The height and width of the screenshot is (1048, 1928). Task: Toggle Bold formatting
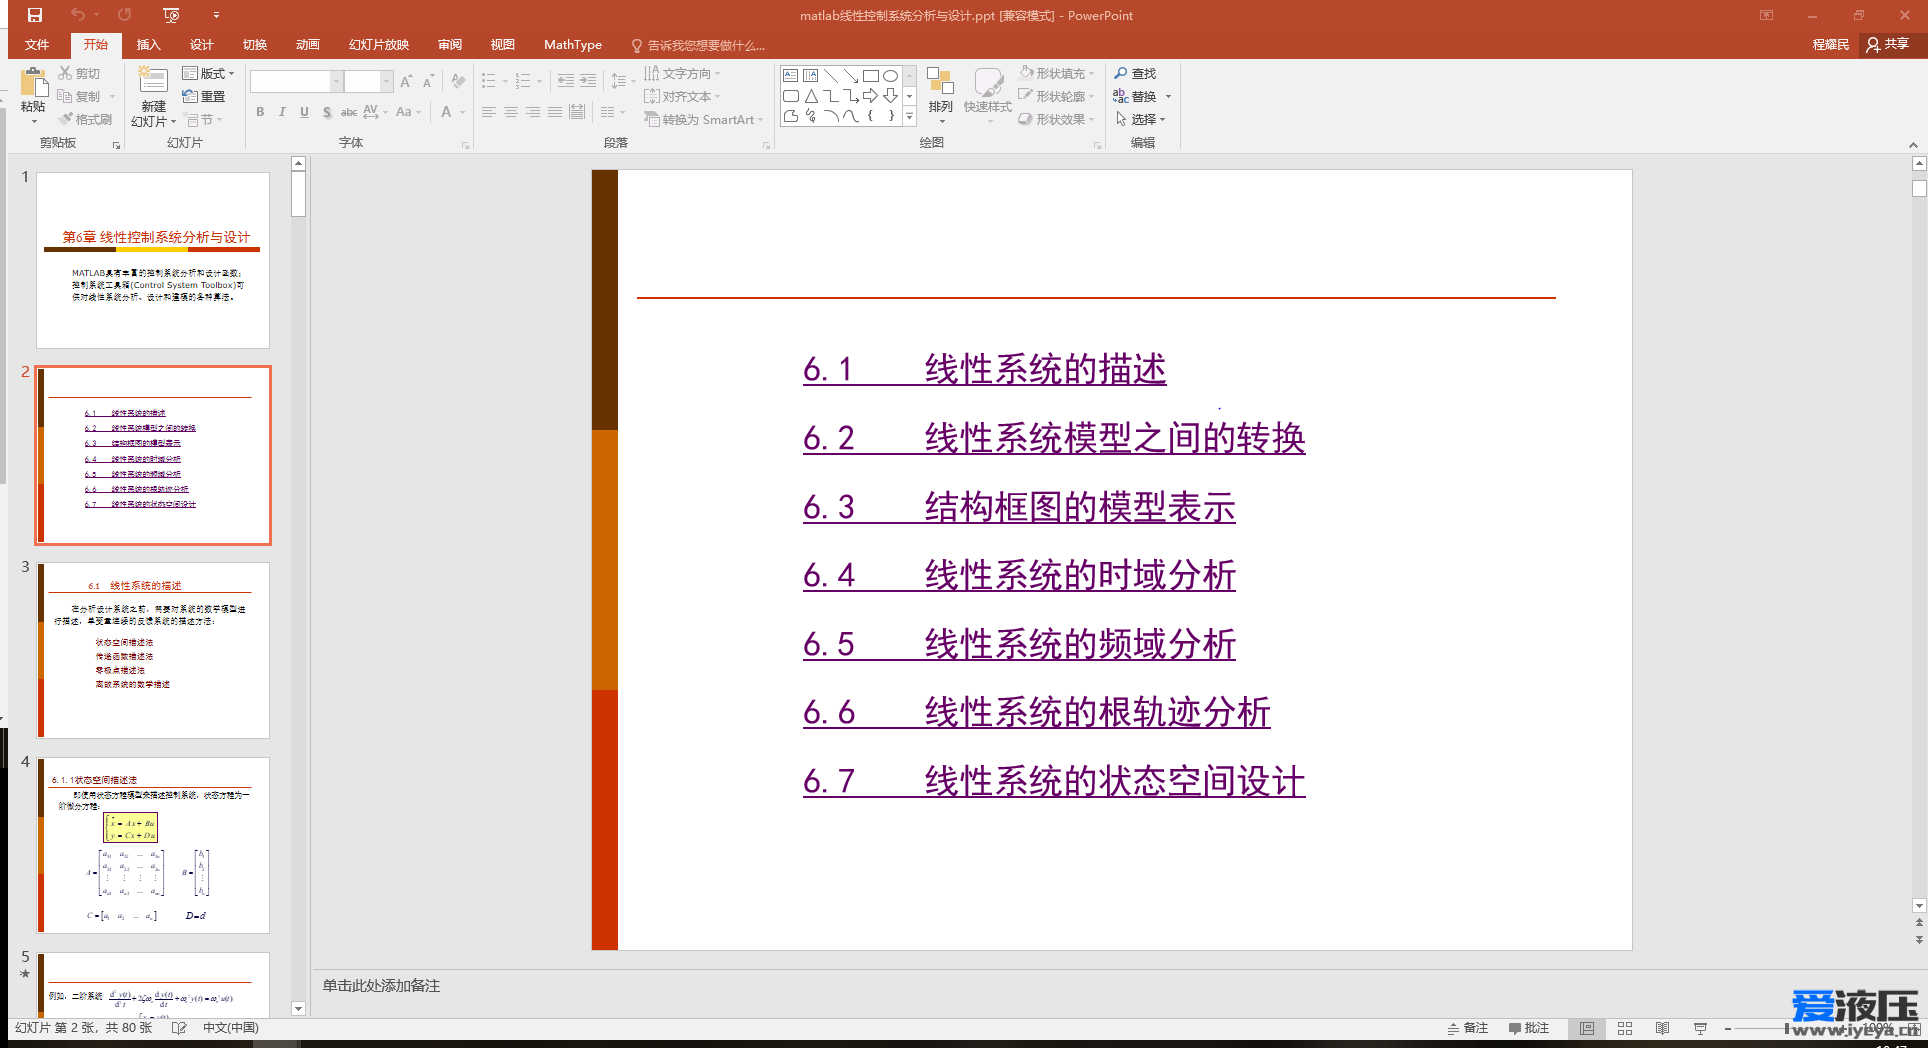pyautogui.click(x=260, y=112)
